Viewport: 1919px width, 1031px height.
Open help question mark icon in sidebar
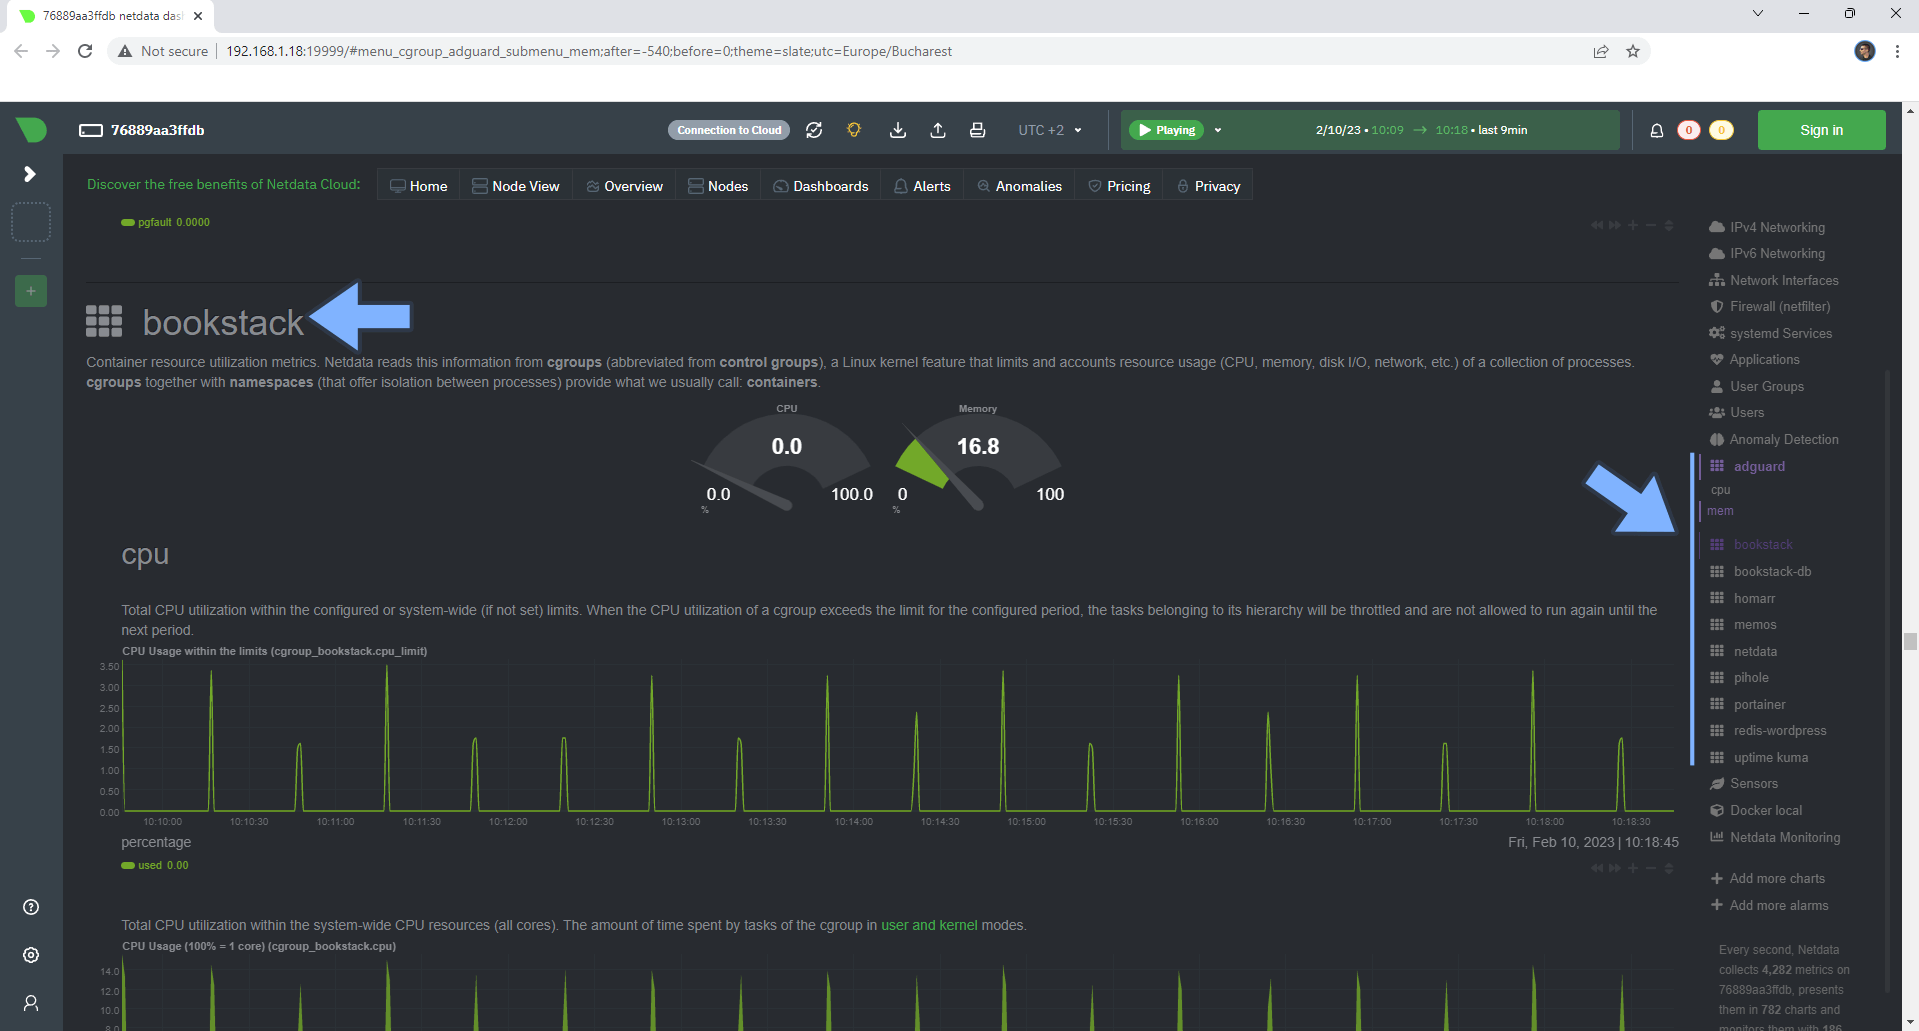(x=31, y=907)
